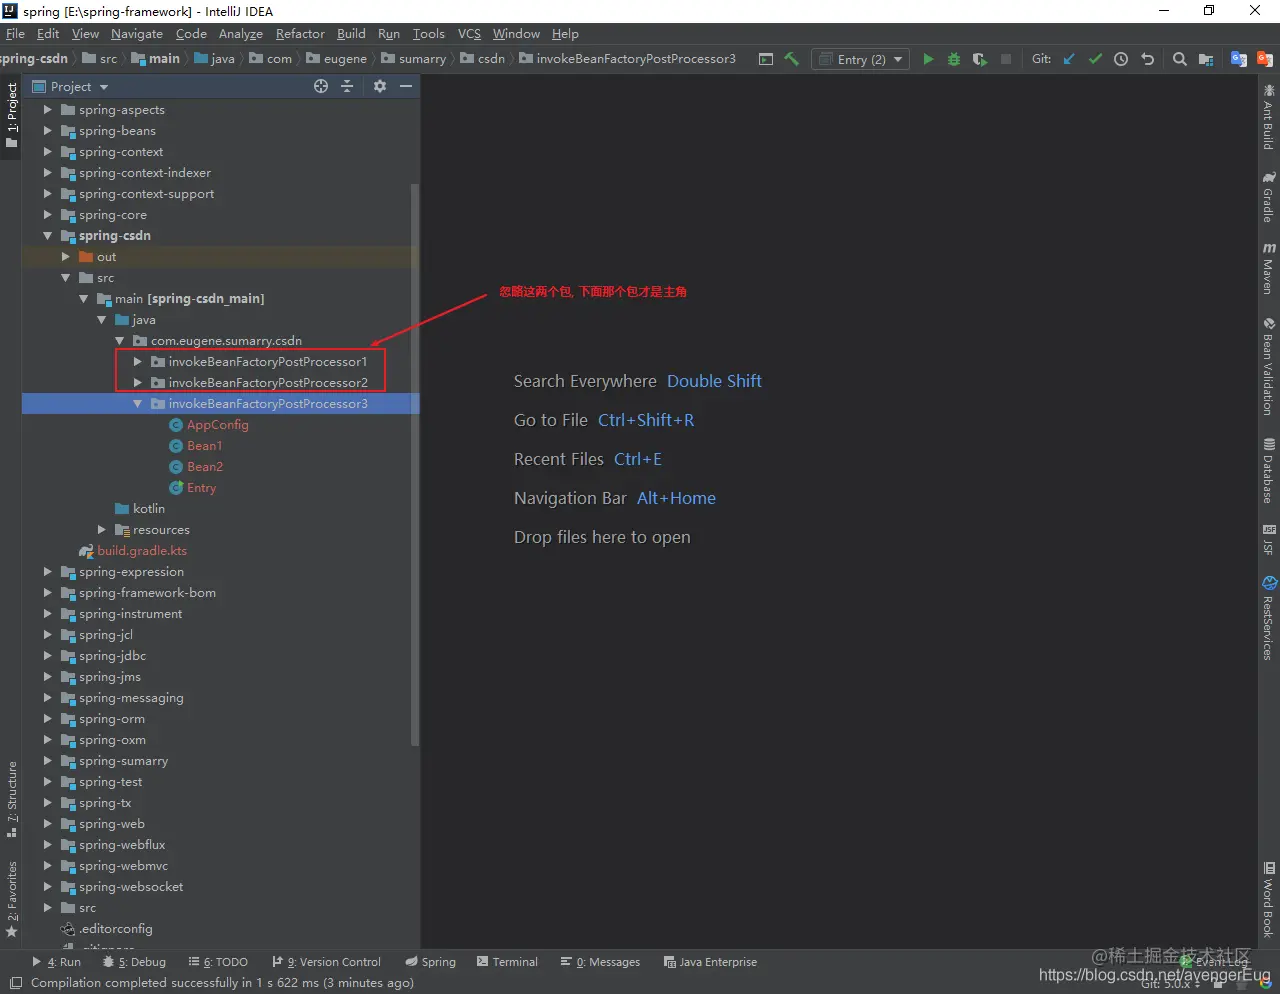Expand the out folder

pyautogui.click(x=65, y=257)
